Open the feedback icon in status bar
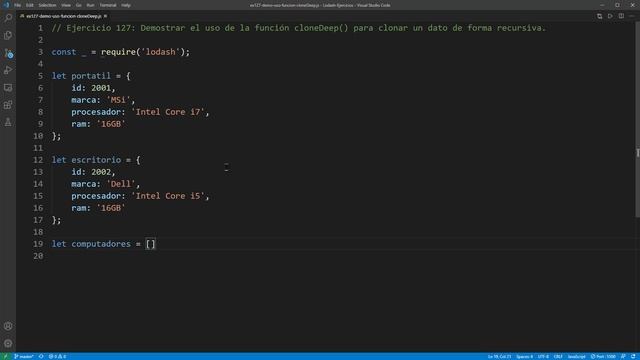Screen dimensions: 640x360 pos(623,356)
